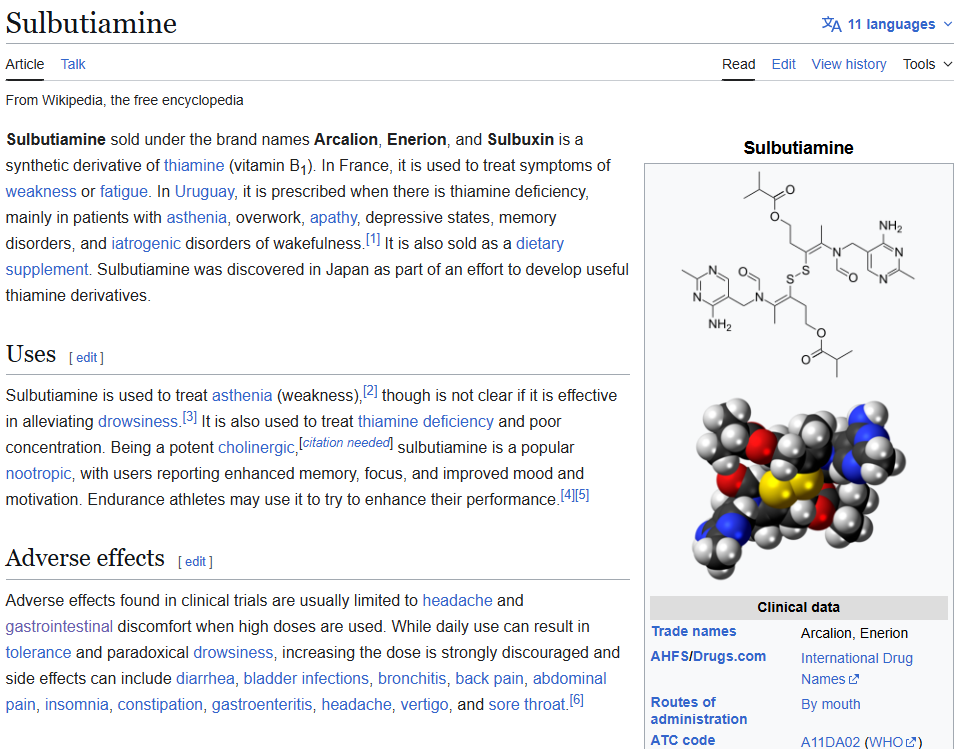Open asthenia link in Uses section
Image resolution: width=957 pixels, height=749 pixels.
click(242, 396)
